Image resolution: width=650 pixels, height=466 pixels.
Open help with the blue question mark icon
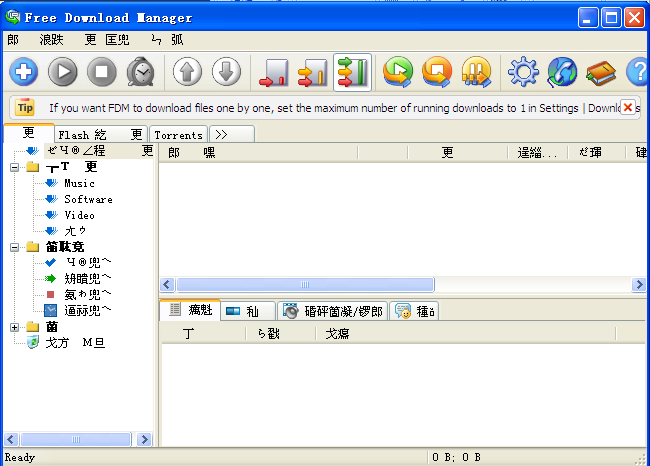click(636, 72)
